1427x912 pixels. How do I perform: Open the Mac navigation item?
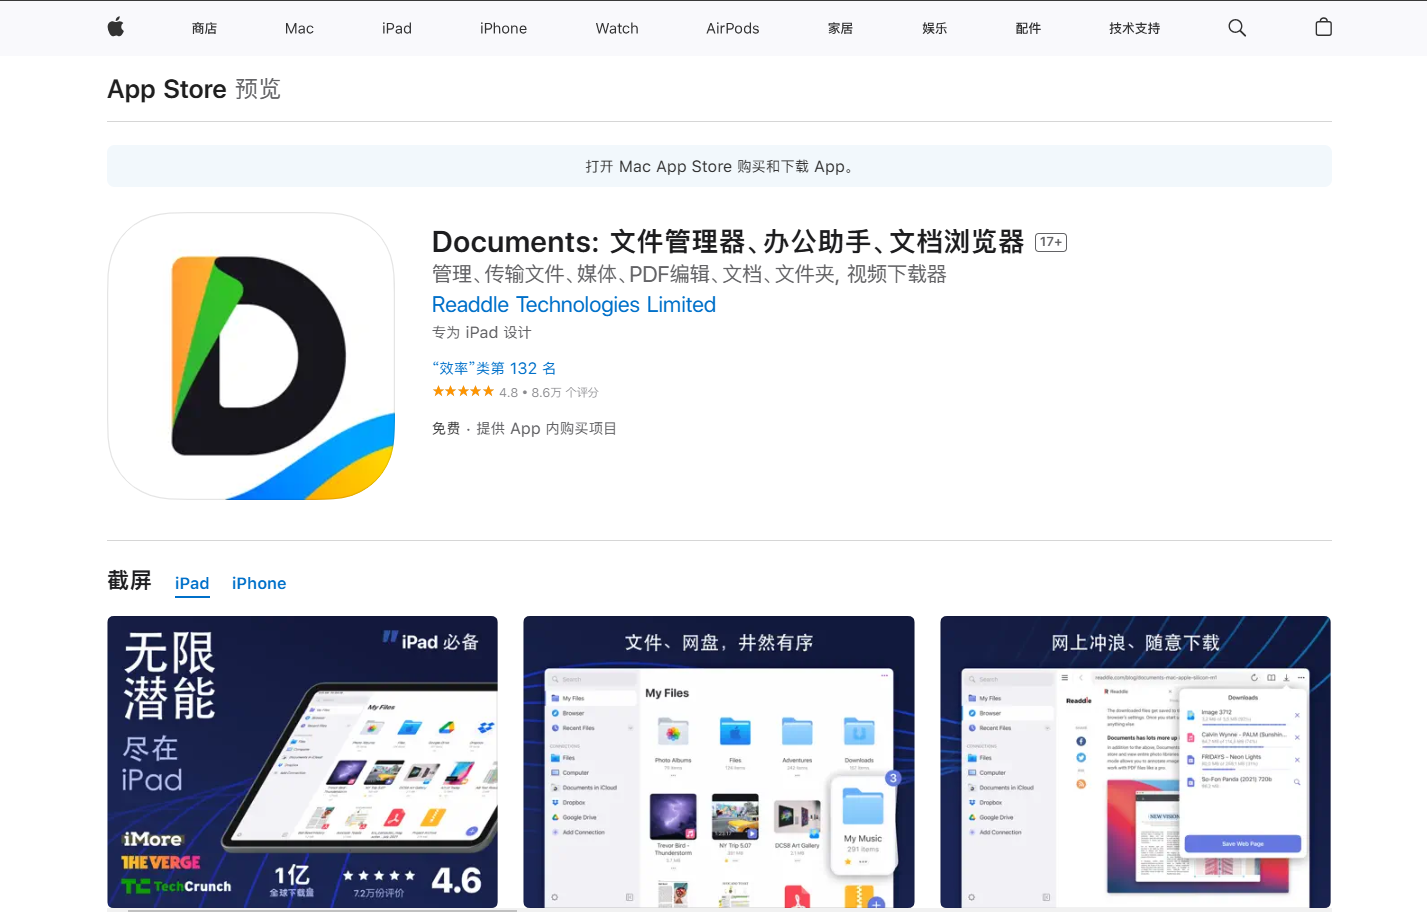coord(299,28)
